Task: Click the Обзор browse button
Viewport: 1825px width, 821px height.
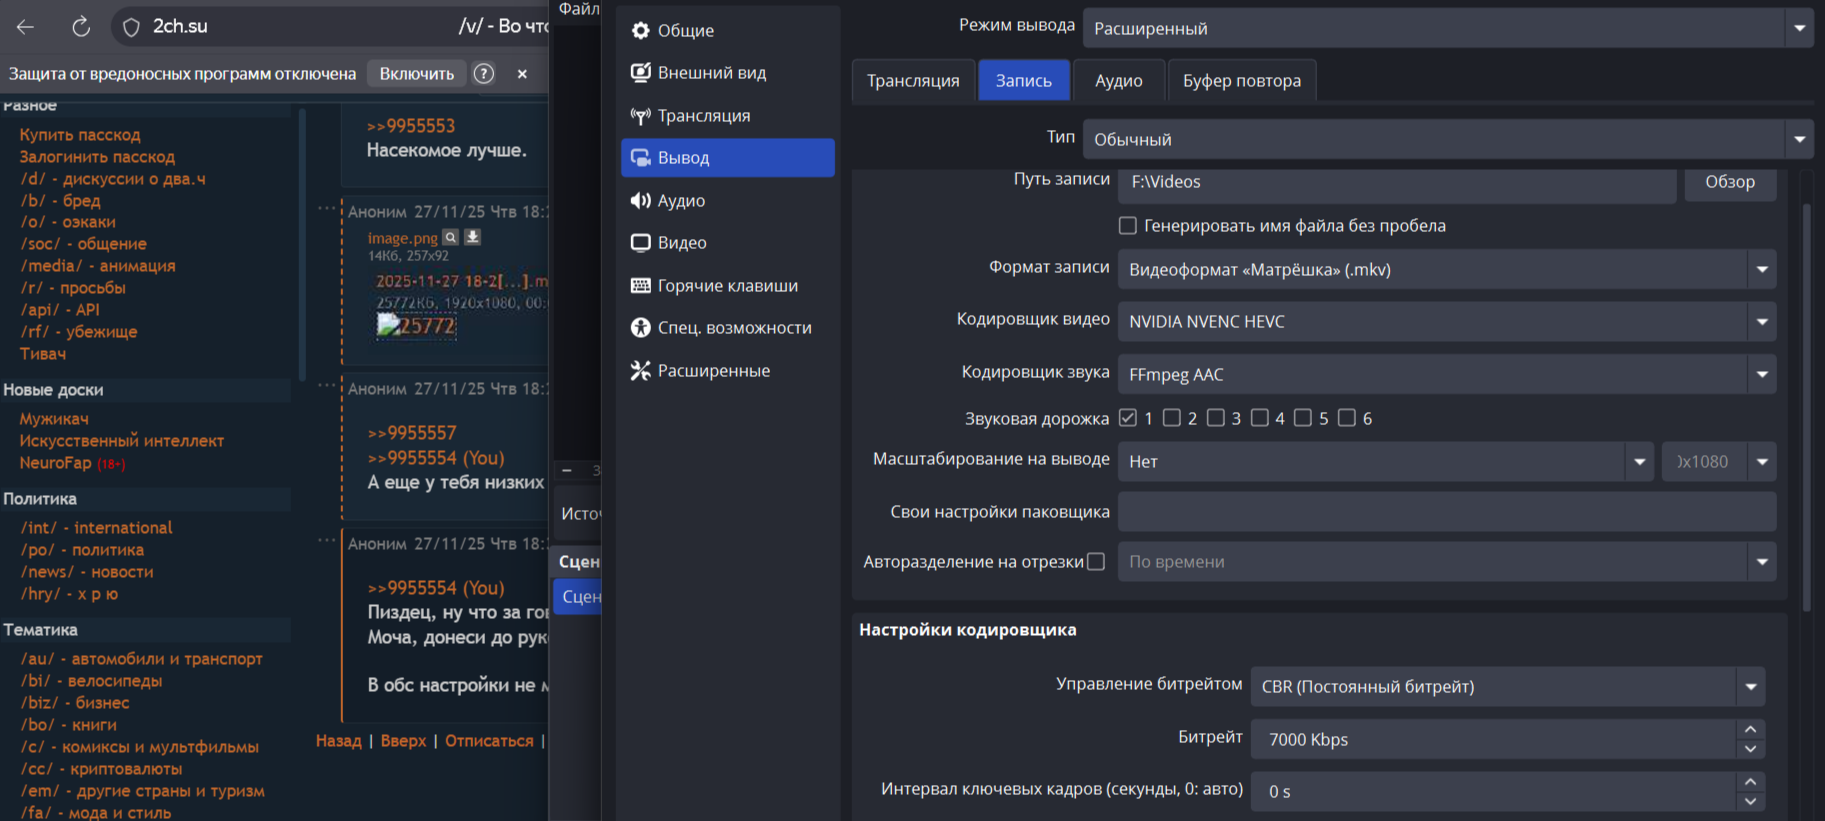Action: pyautogui.click(x=1729, y=182)
